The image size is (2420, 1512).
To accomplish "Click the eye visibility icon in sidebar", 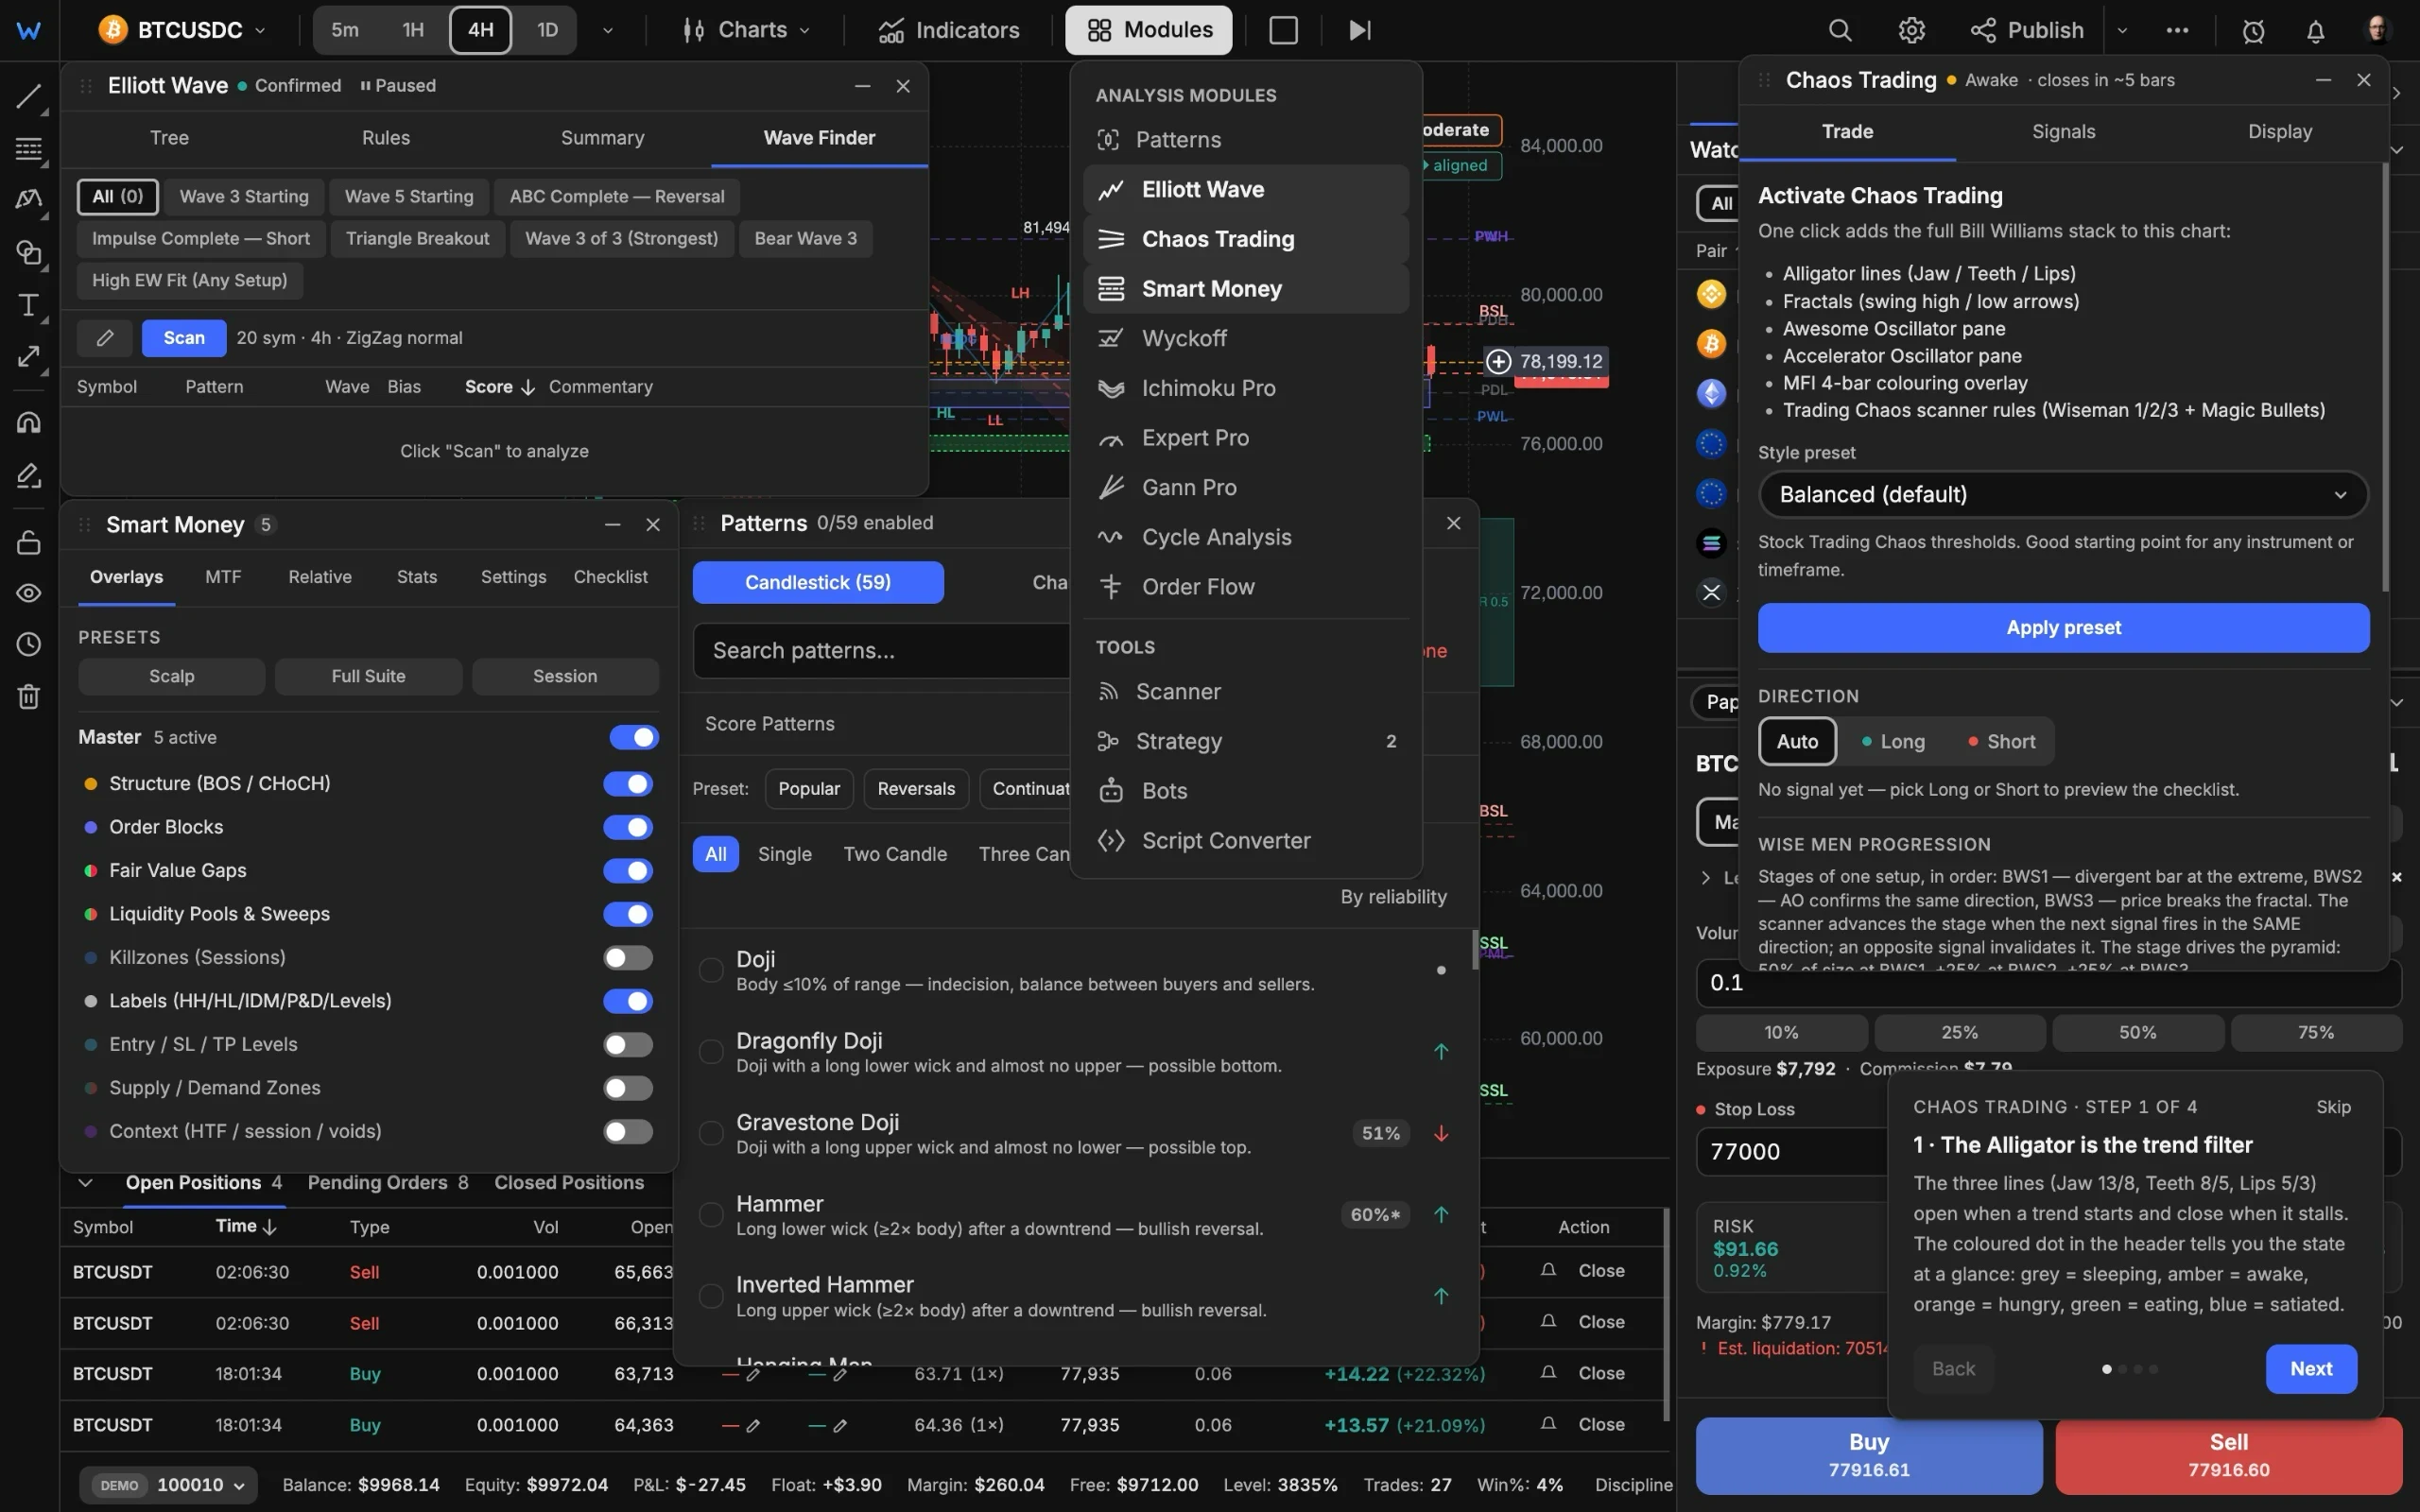I will point(28,593).
